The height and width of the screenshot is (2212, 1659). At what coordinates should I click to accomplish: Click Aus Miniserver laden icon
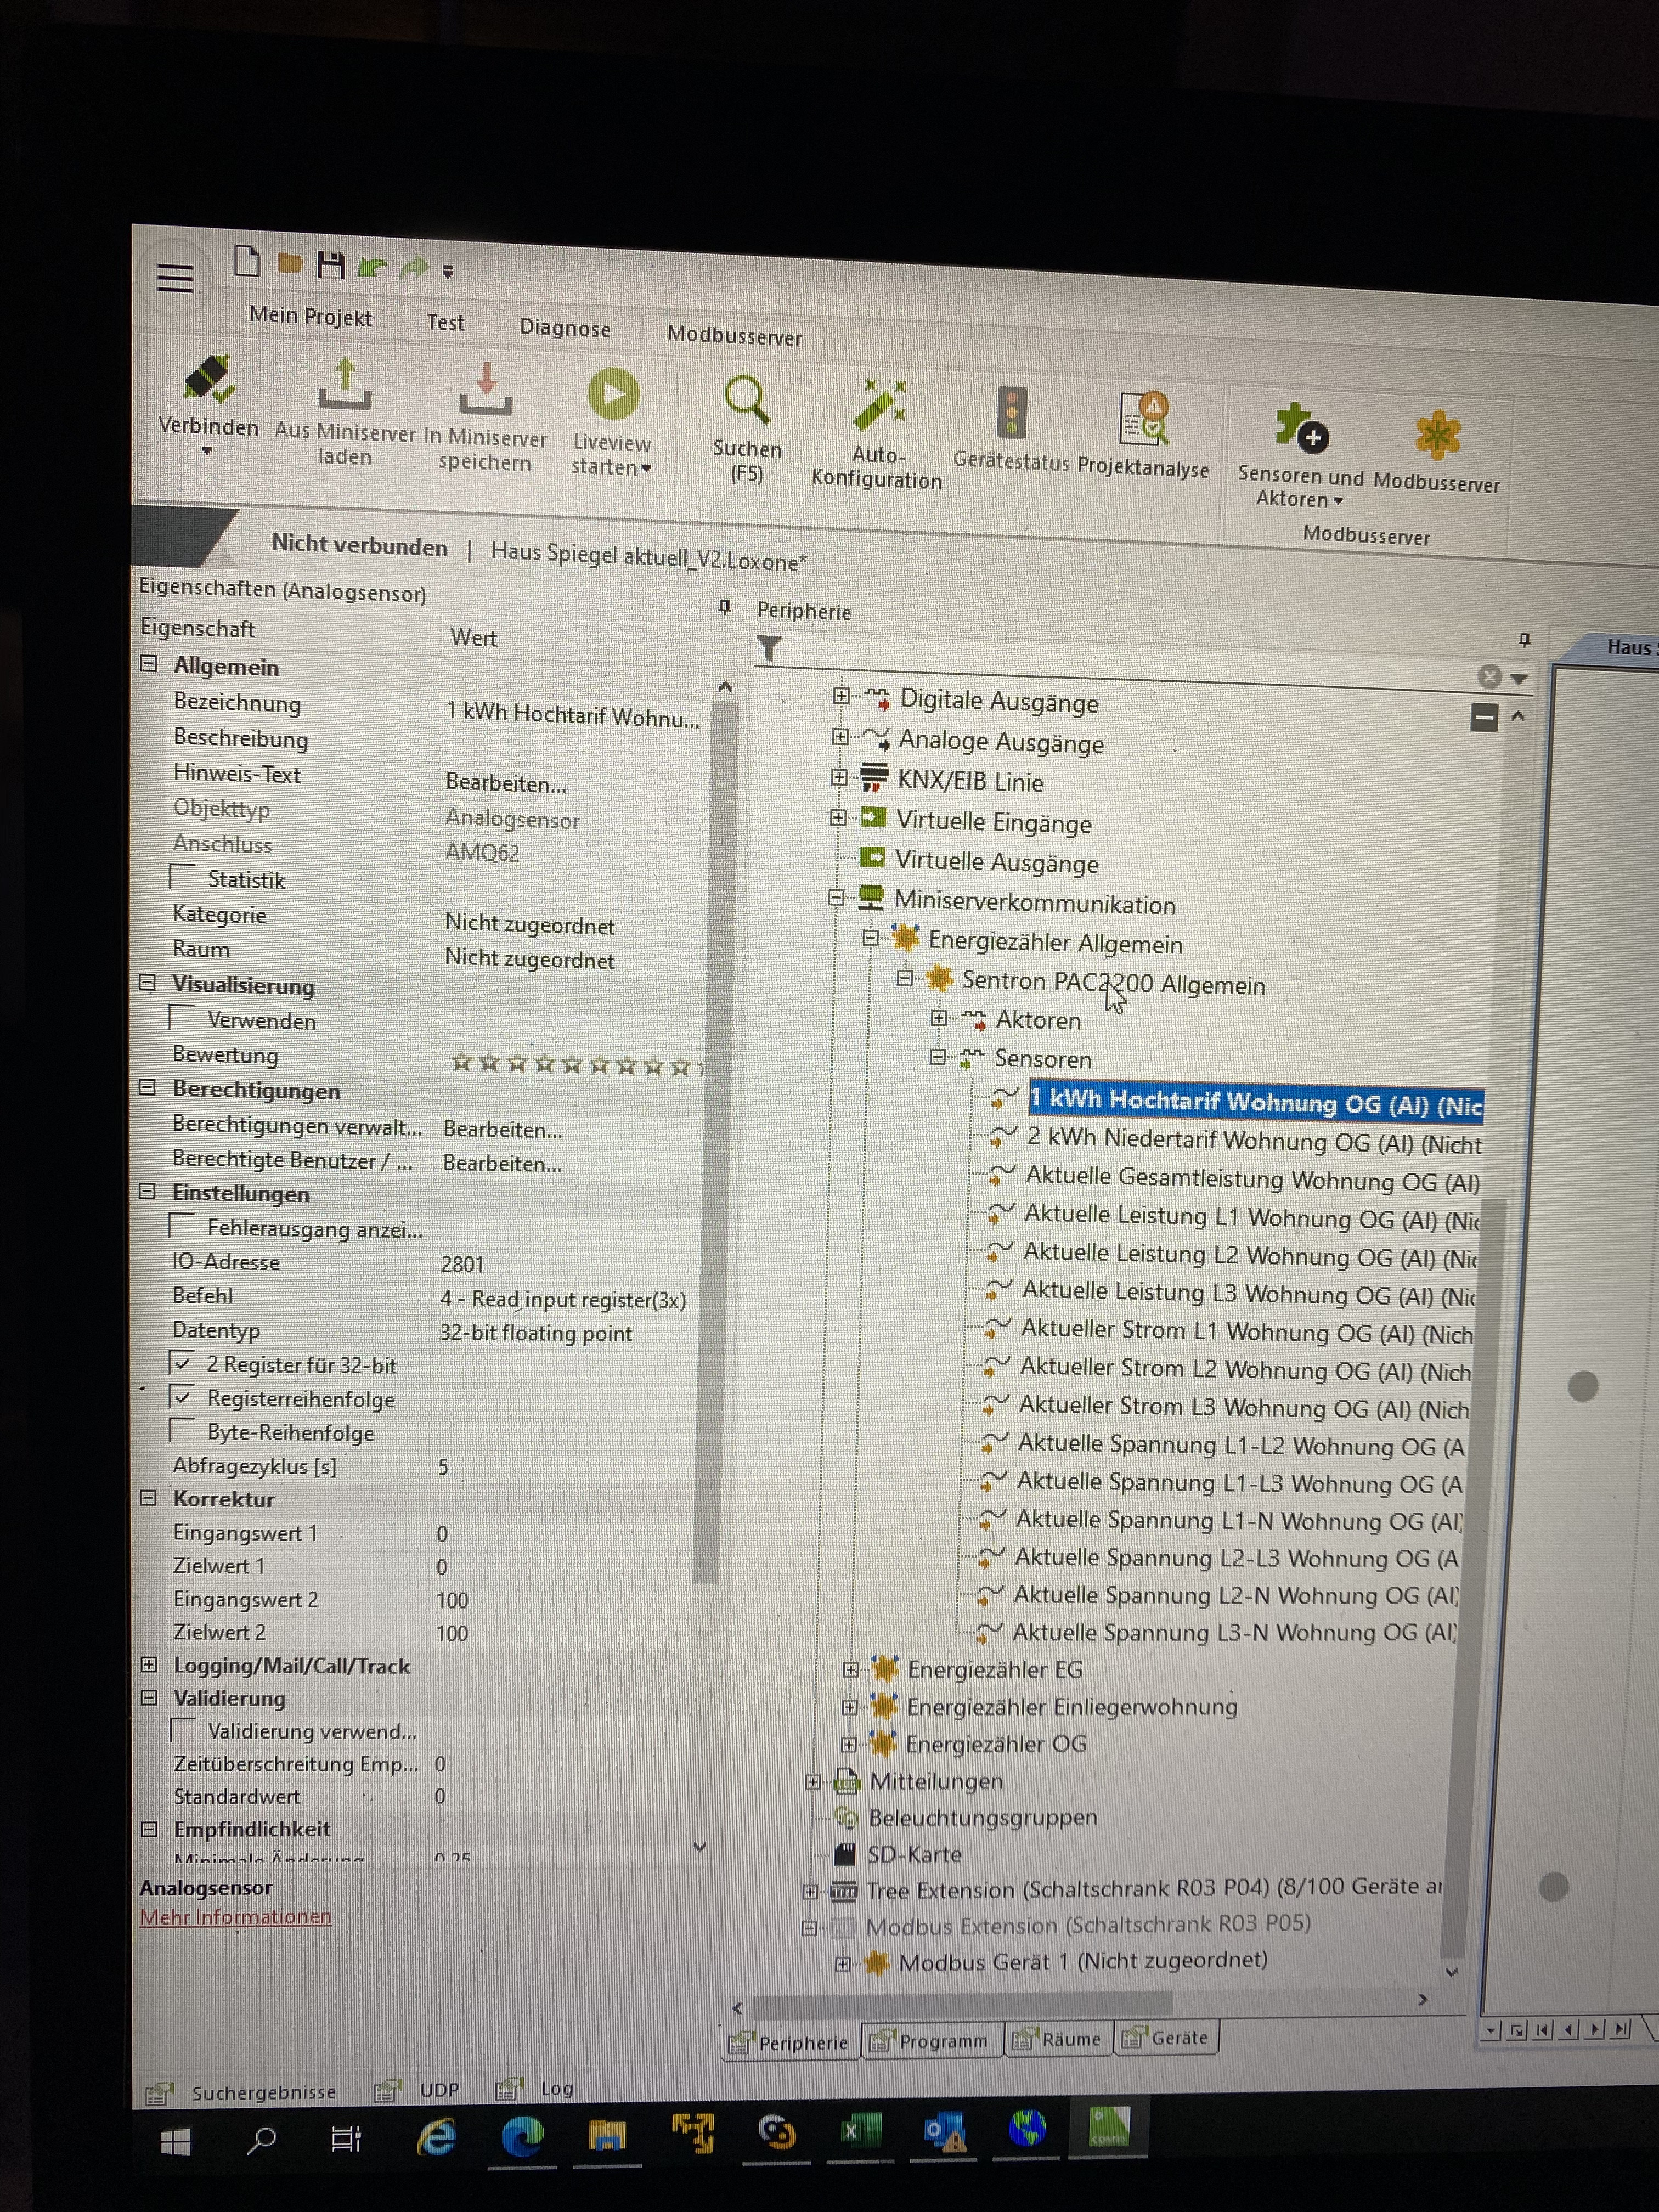point(345,385)
